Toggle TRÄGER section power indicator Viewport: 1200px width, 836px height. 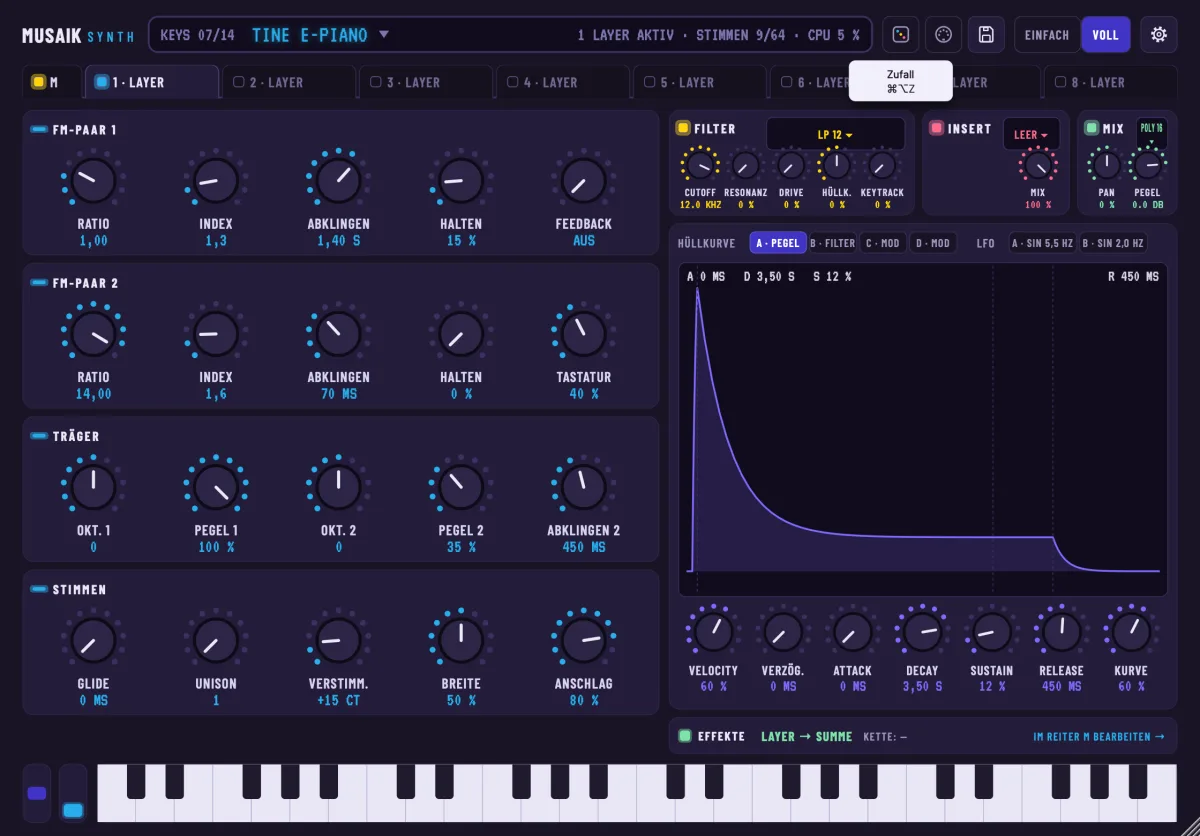39,436
